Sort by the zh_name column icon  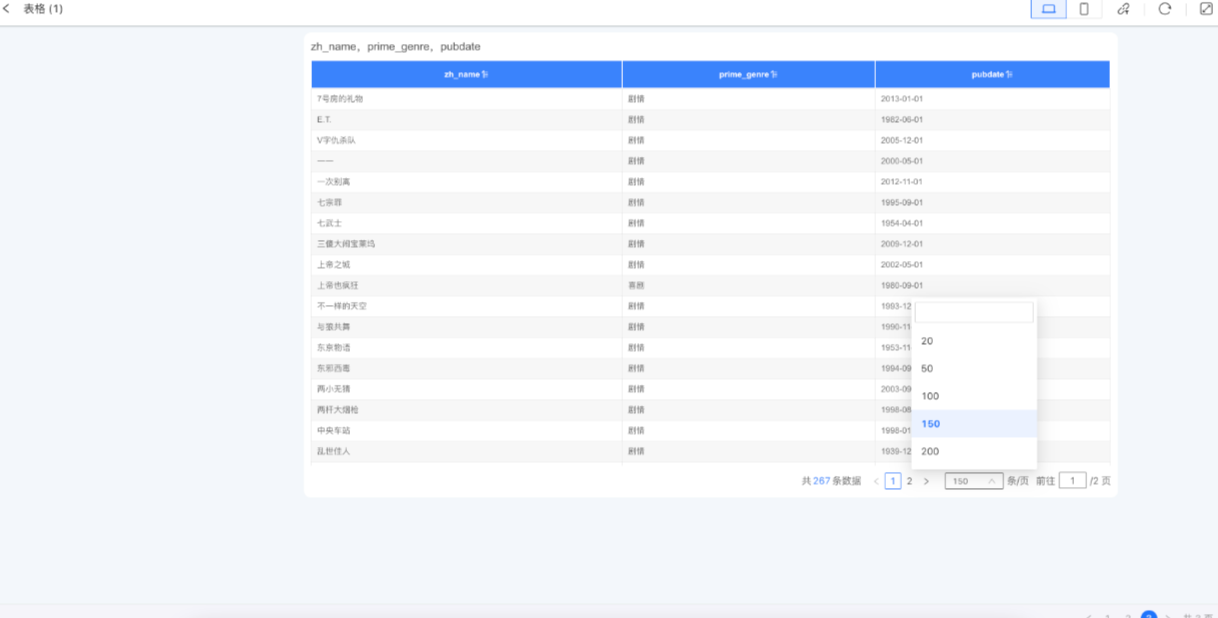(485, 75)
